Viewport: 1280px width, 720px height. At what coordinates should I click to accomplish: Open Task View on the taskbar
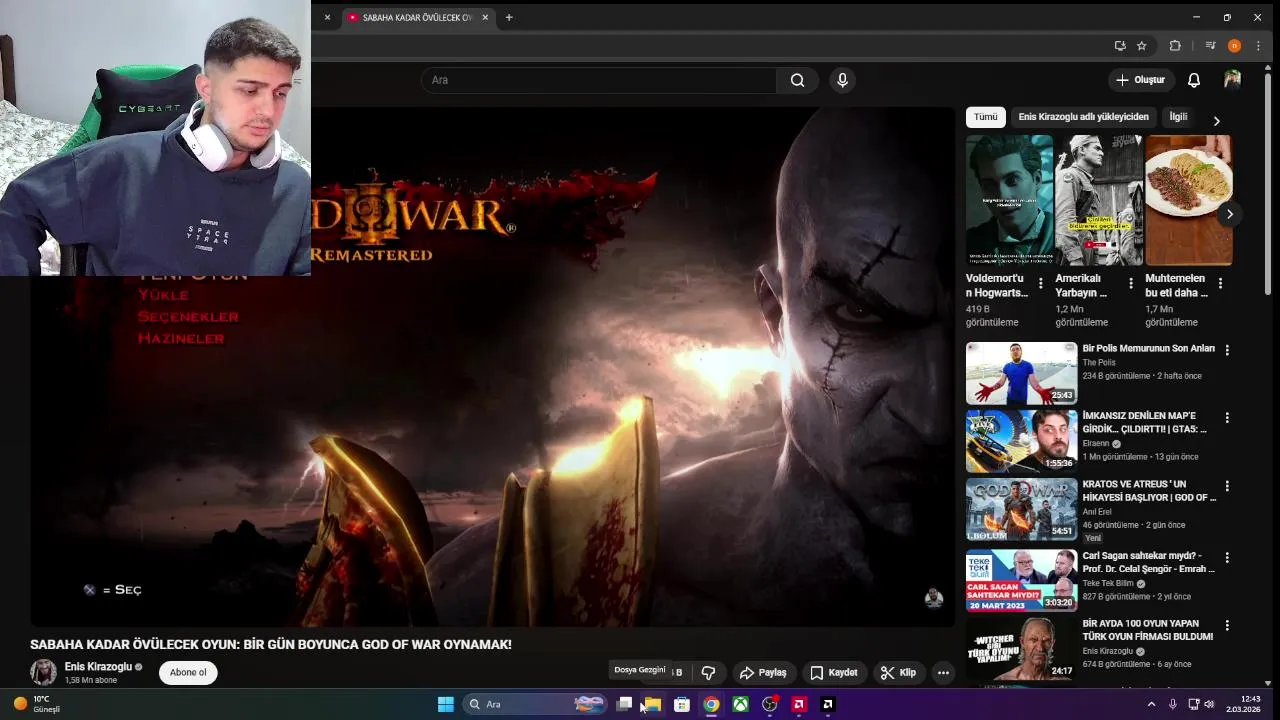(625, 704)
